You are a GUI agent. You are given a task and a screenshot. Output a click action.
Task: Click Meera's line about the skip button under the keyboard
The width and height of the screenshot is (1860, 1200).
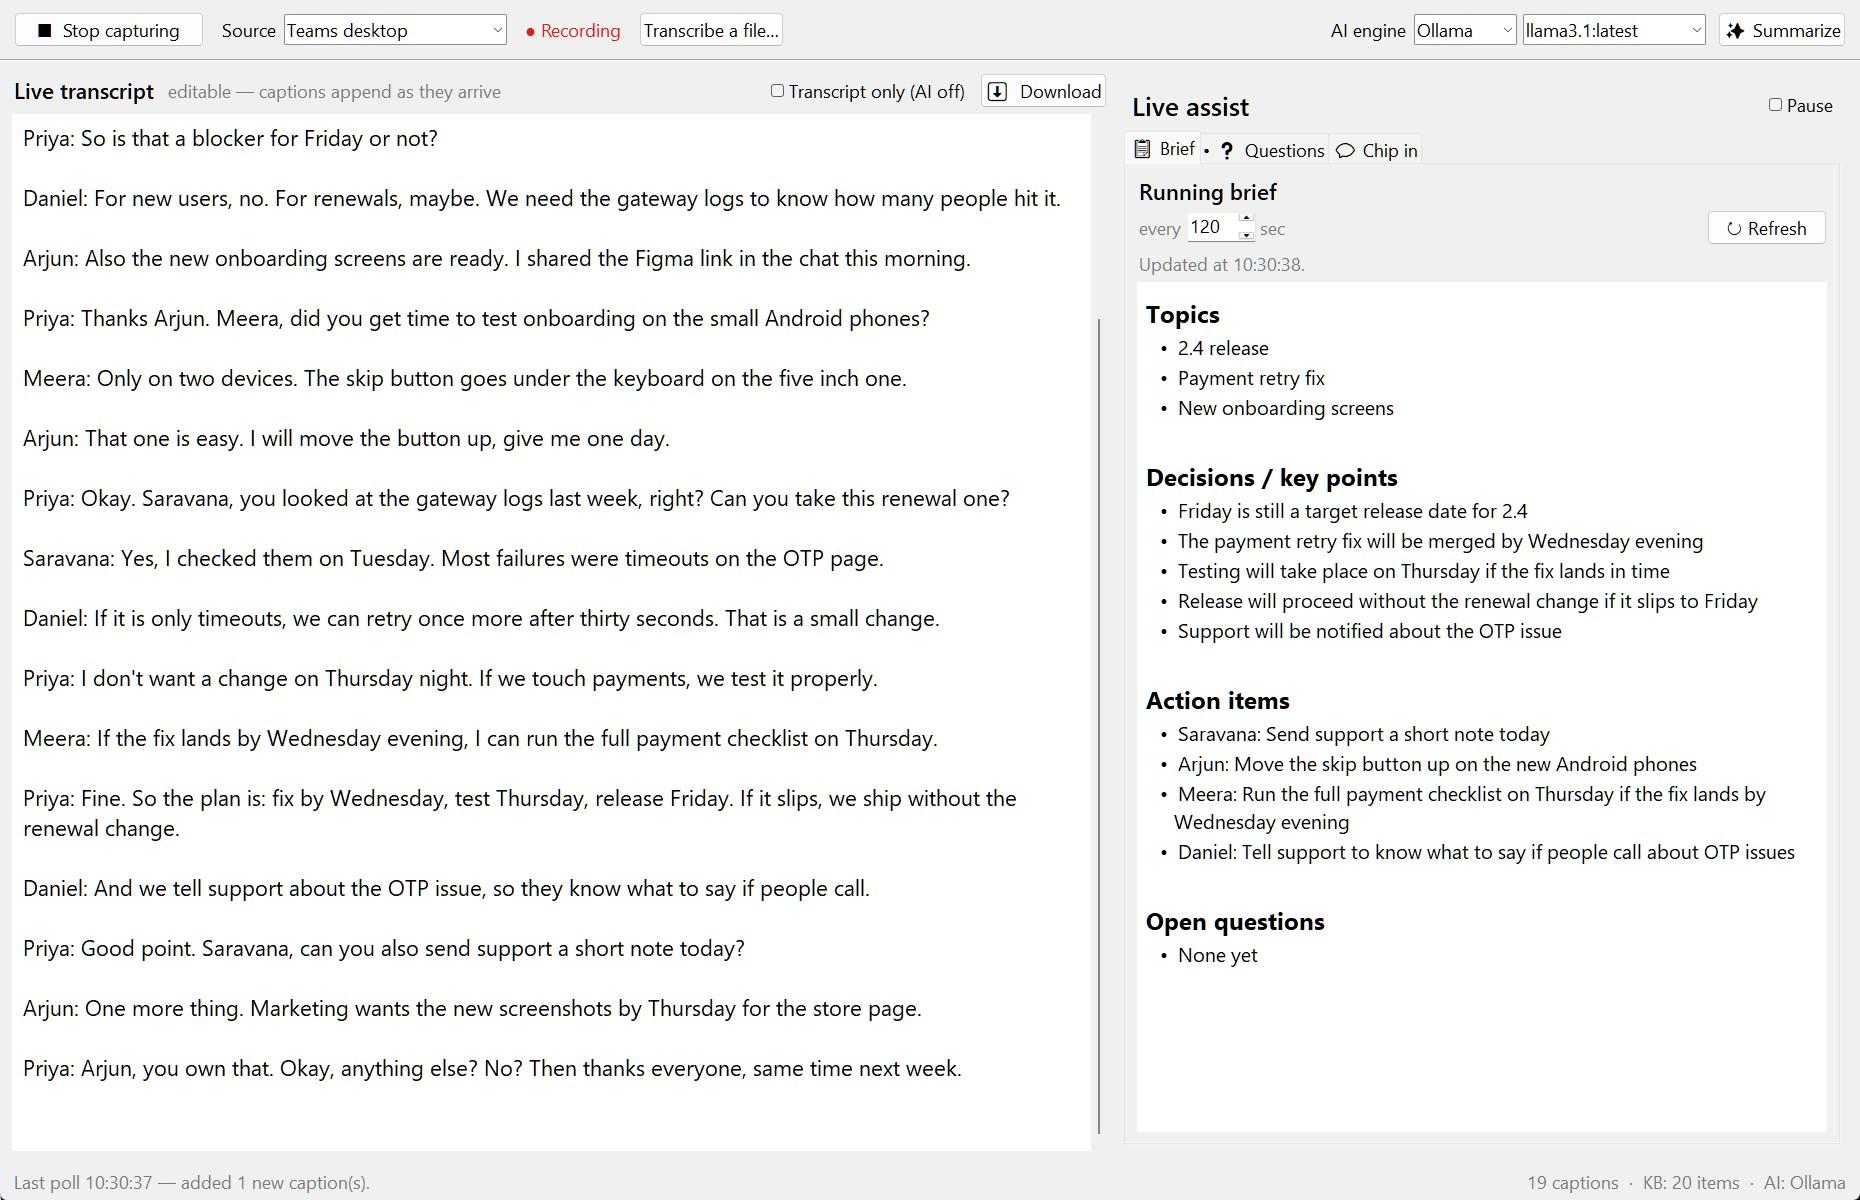(x=465, y=378)
